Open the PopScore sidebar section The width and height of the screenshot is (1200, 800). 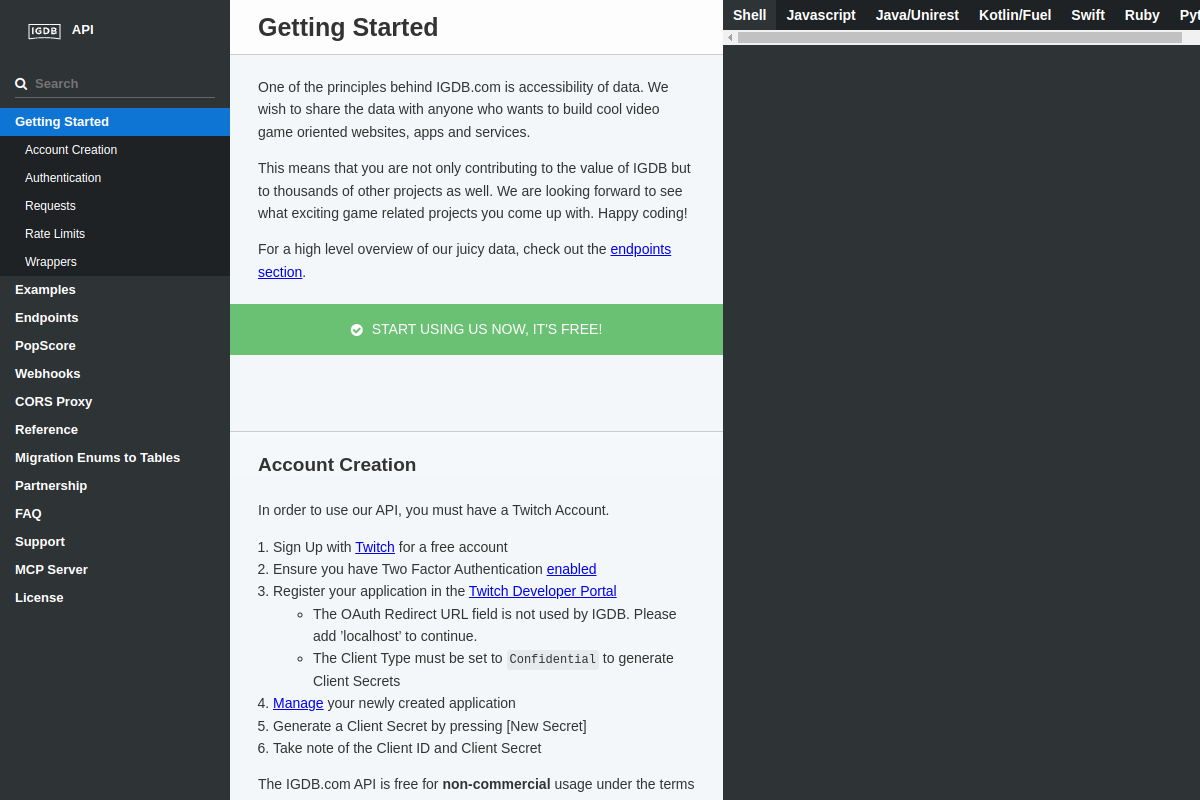tap(115, 346)
